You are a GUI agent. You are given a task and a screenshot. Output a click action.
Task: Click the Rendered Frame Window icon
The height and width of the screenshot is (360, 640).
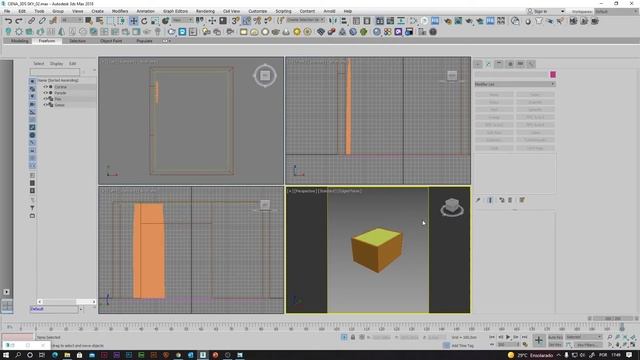(458, 21)
